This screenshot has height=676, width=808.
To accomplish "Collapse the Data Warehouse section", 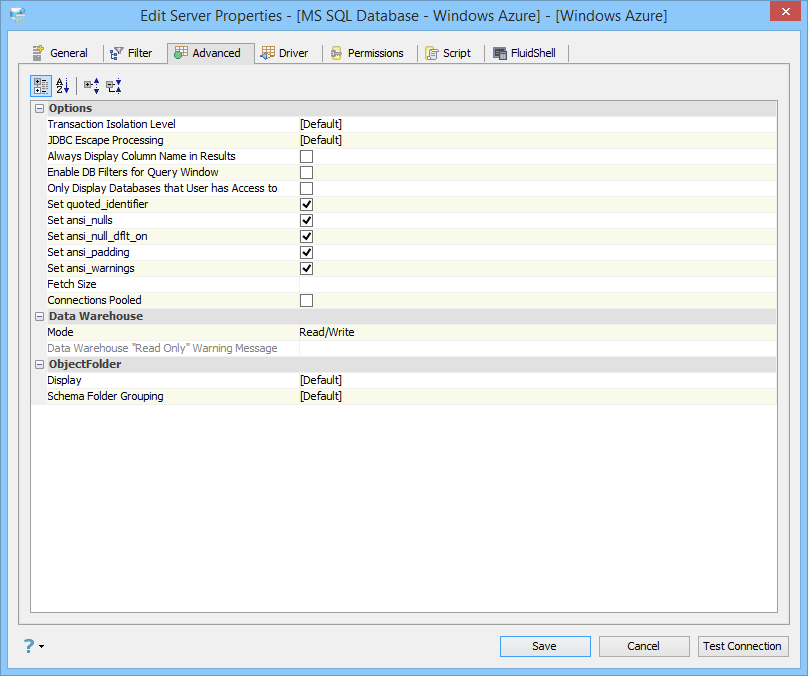I will coord(39,316).
